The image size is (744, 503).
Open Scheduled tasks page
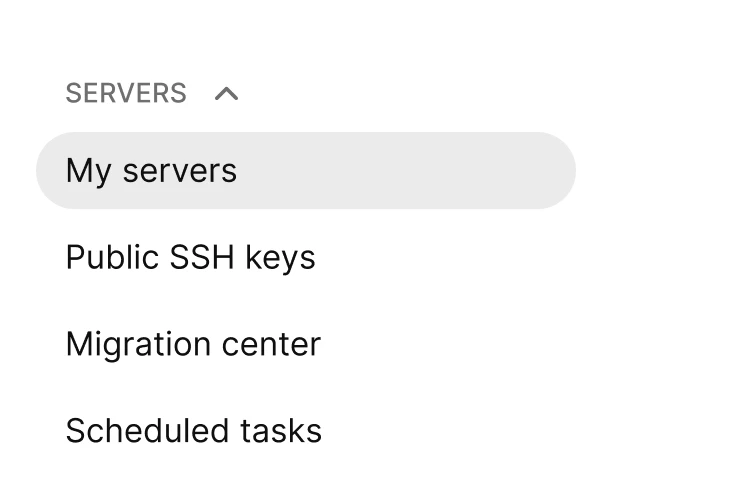[193, 431]
